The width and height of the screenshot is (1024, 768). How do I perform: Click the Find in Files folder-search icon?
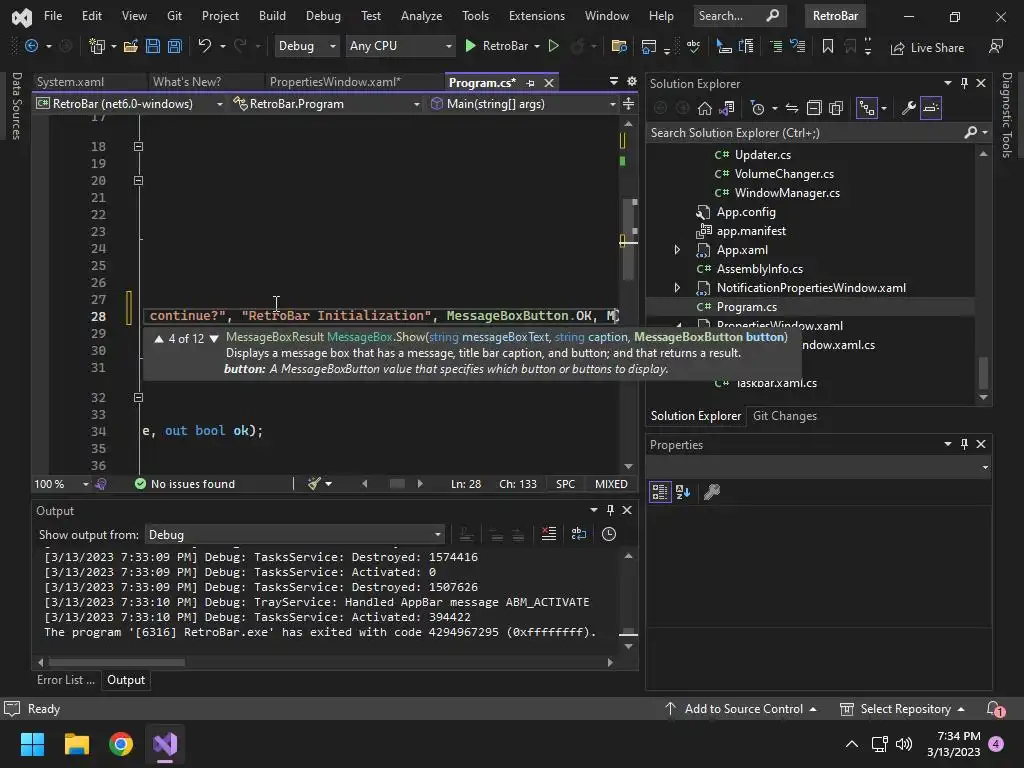point(618,46)
